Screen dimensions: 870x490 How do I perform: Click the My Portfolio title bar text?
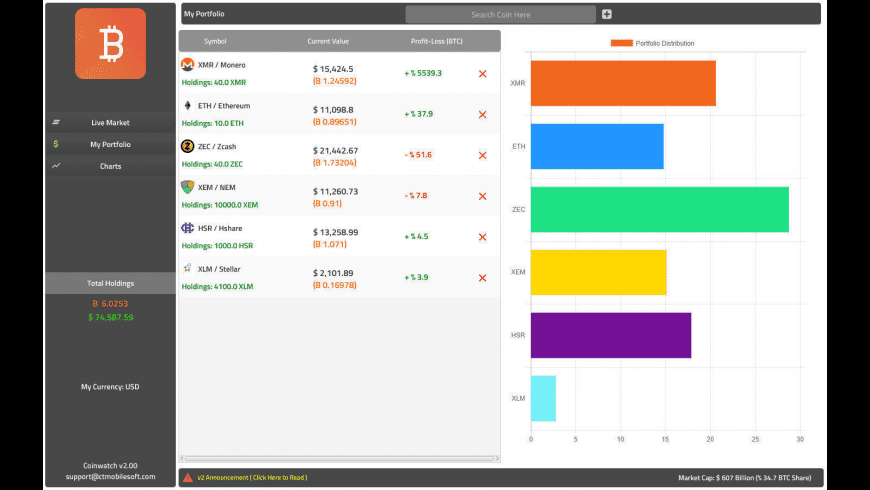pos(204,14)
